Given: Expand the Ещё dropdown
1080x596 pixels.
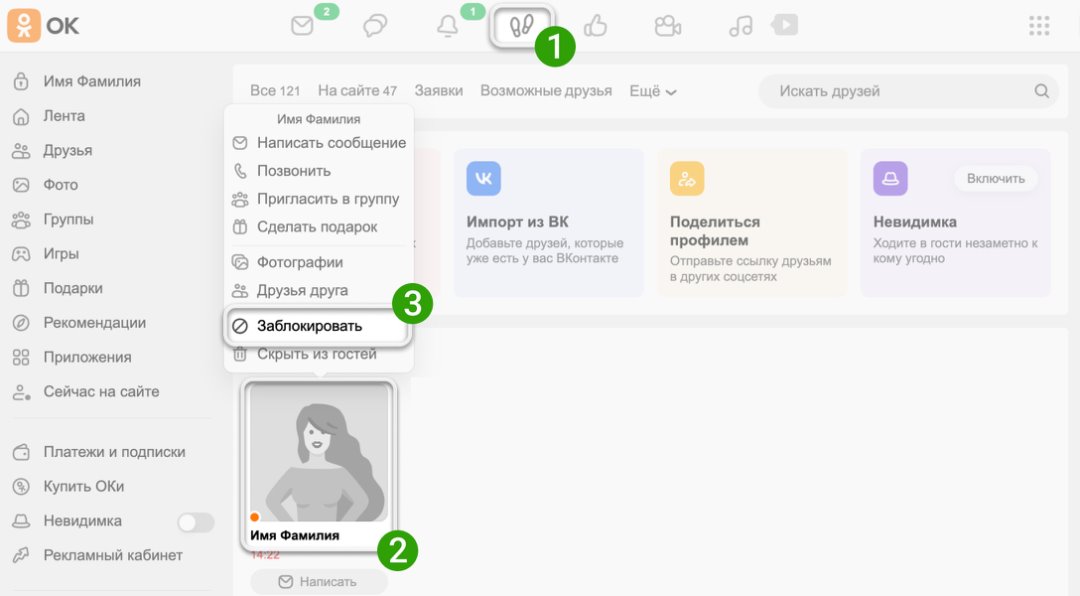Looking at the screenshot, I should (x=653, y=91).
